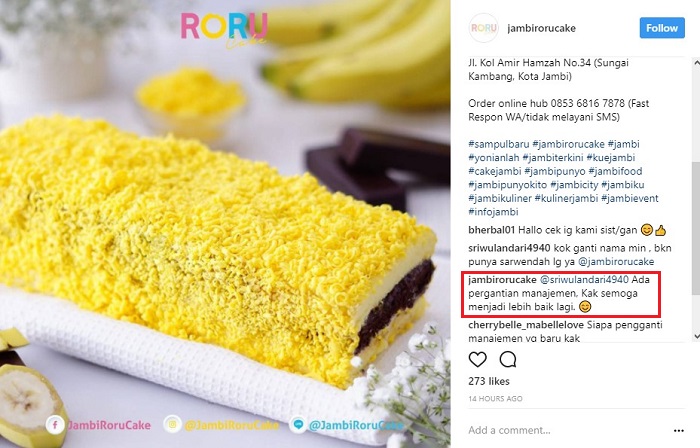Click the RORU Cake logo on the photo
This screenshot has width=700, height=448.
[x=224, y=29]
